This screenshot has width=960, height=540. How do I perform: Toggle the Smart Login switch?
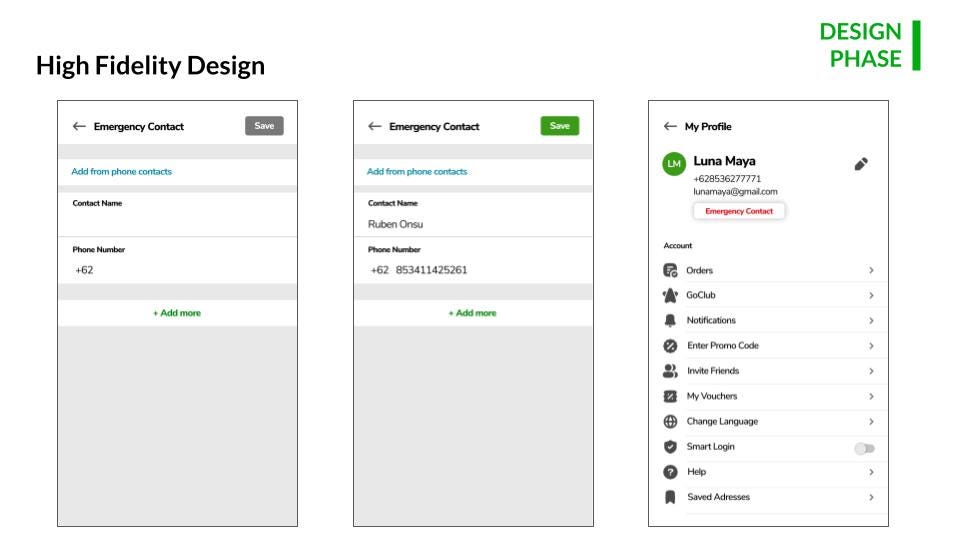coord(864,448)
